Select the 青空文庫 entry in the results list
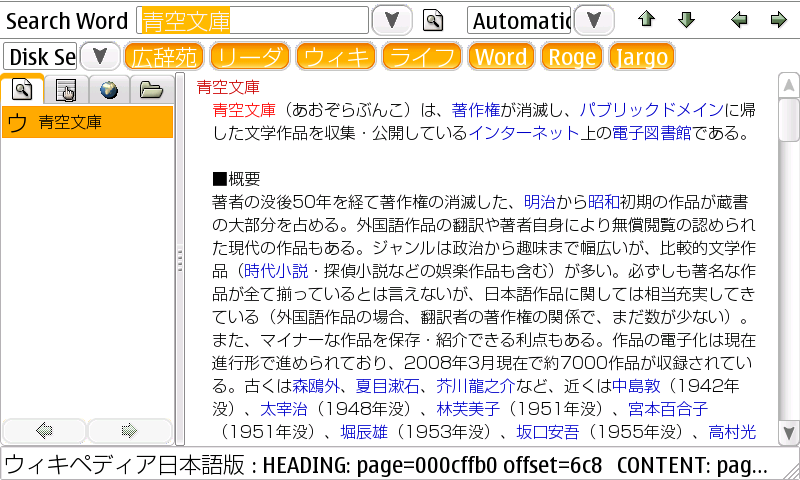Viewport: 800px width, 480px height. pyautogui.click(x=70, y=123)
